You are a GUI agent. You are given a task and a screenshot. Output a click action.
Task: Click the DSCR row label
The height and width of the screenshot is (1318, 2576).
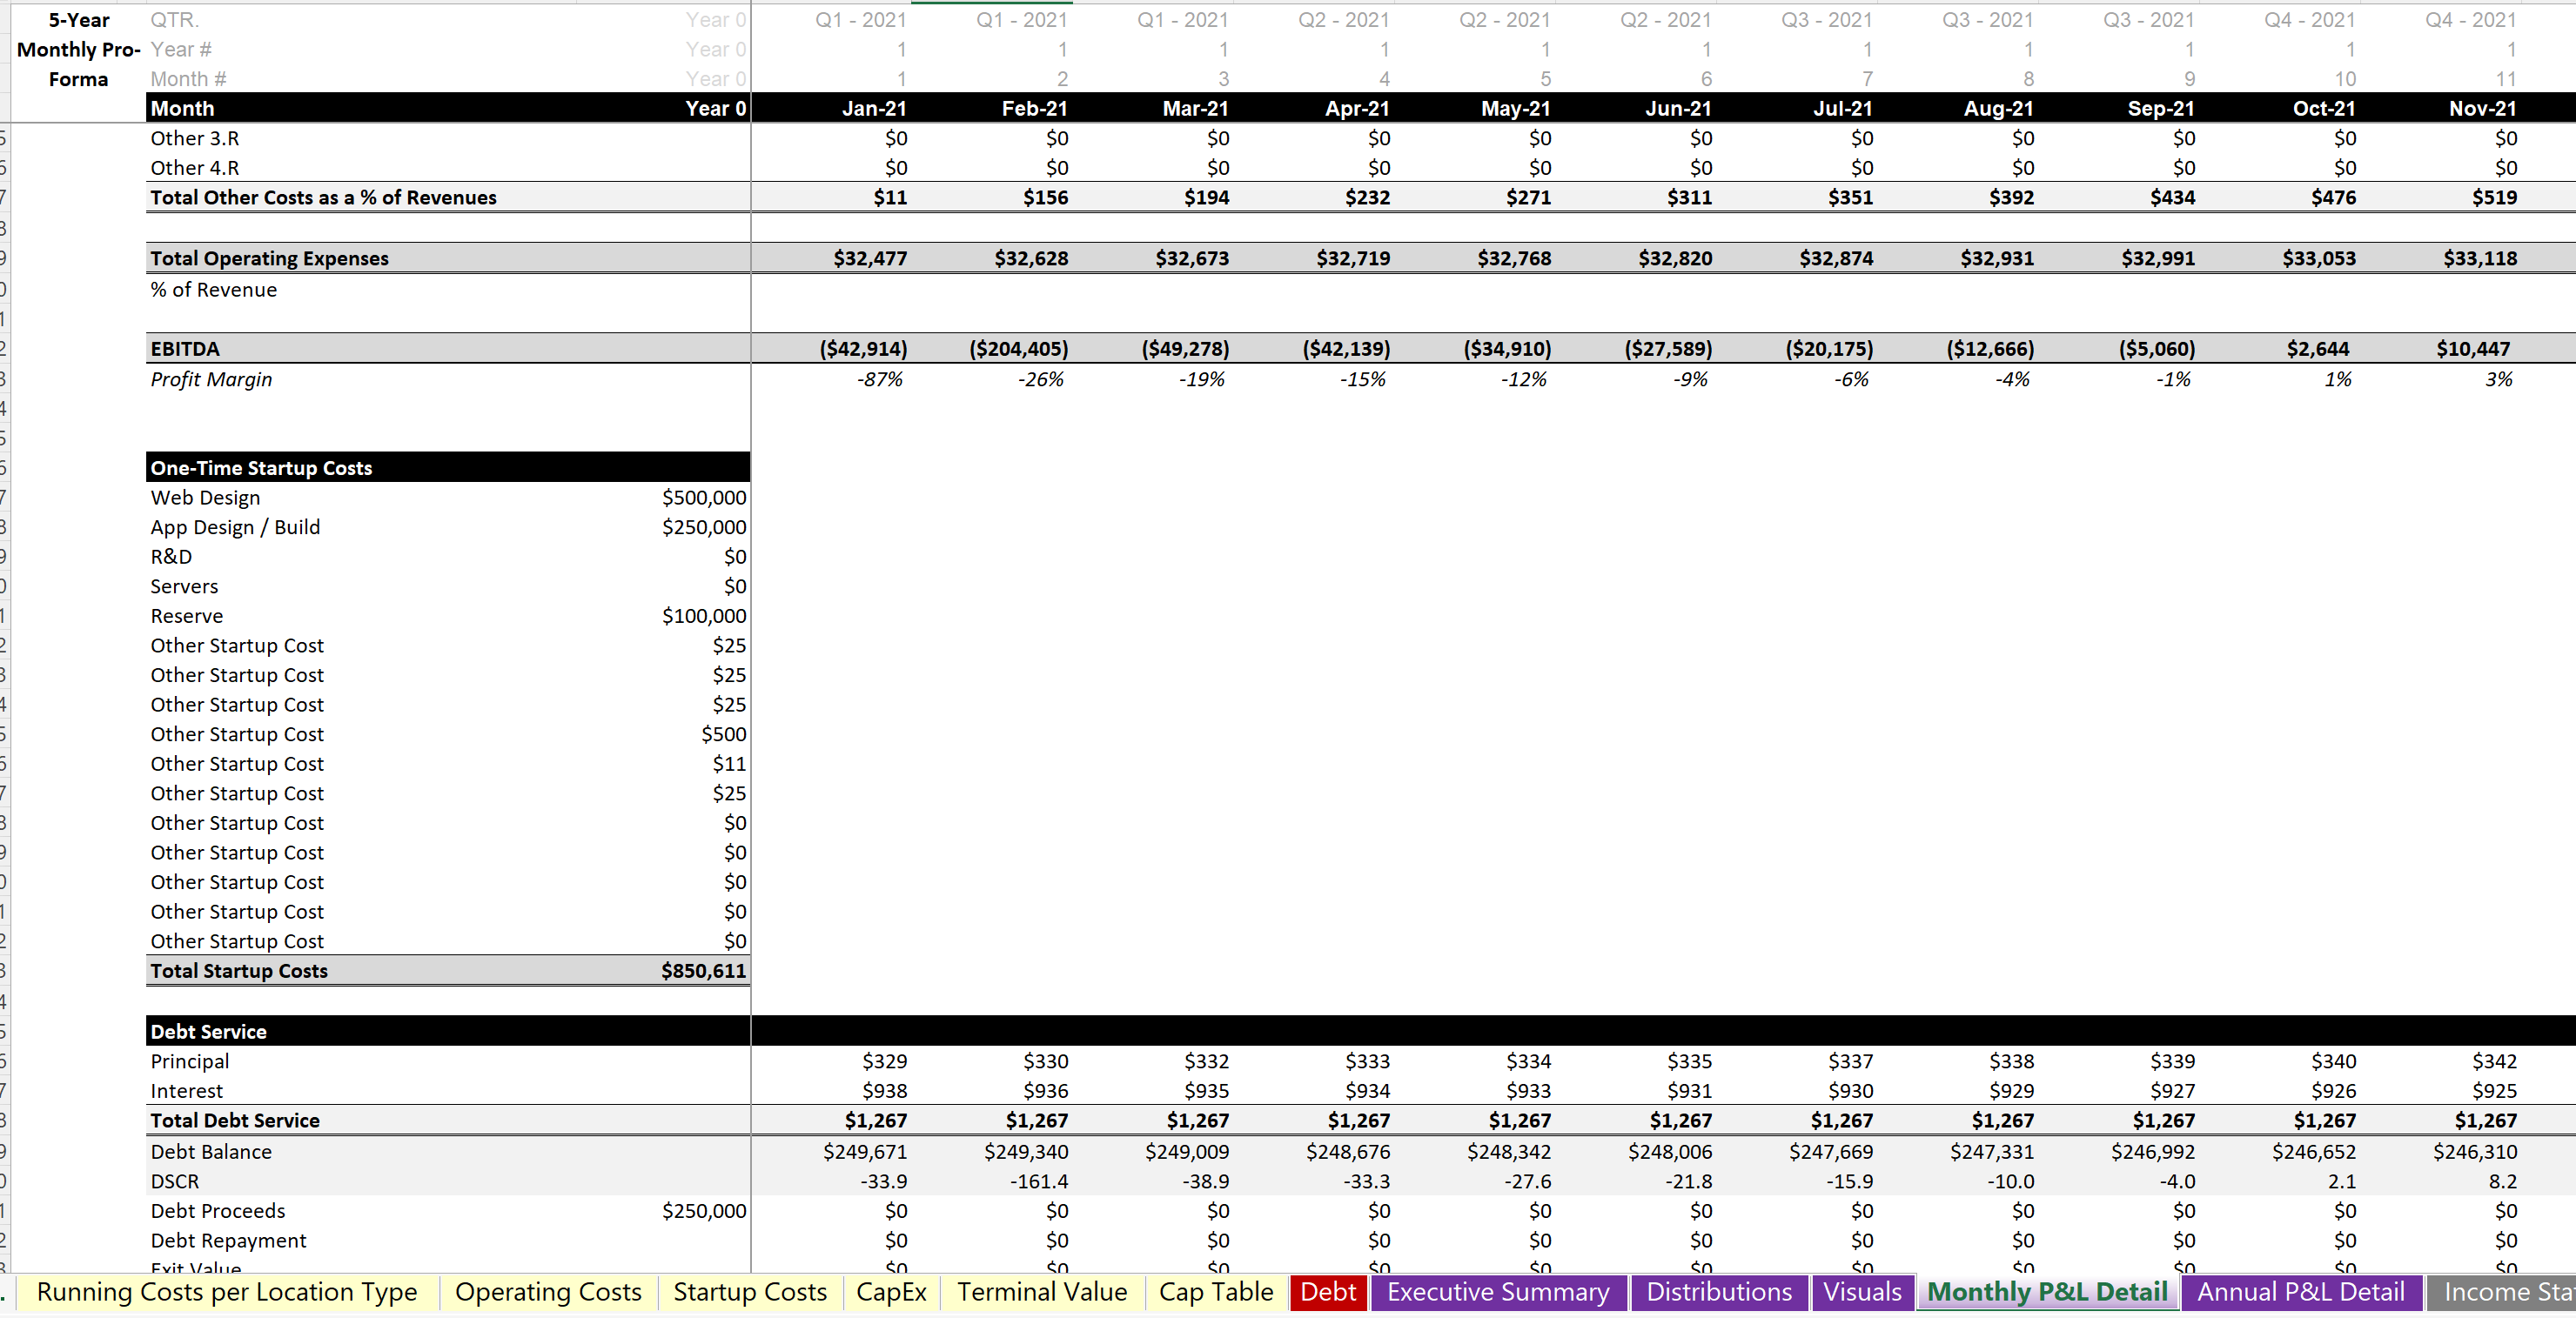(x=175, y=1181)
